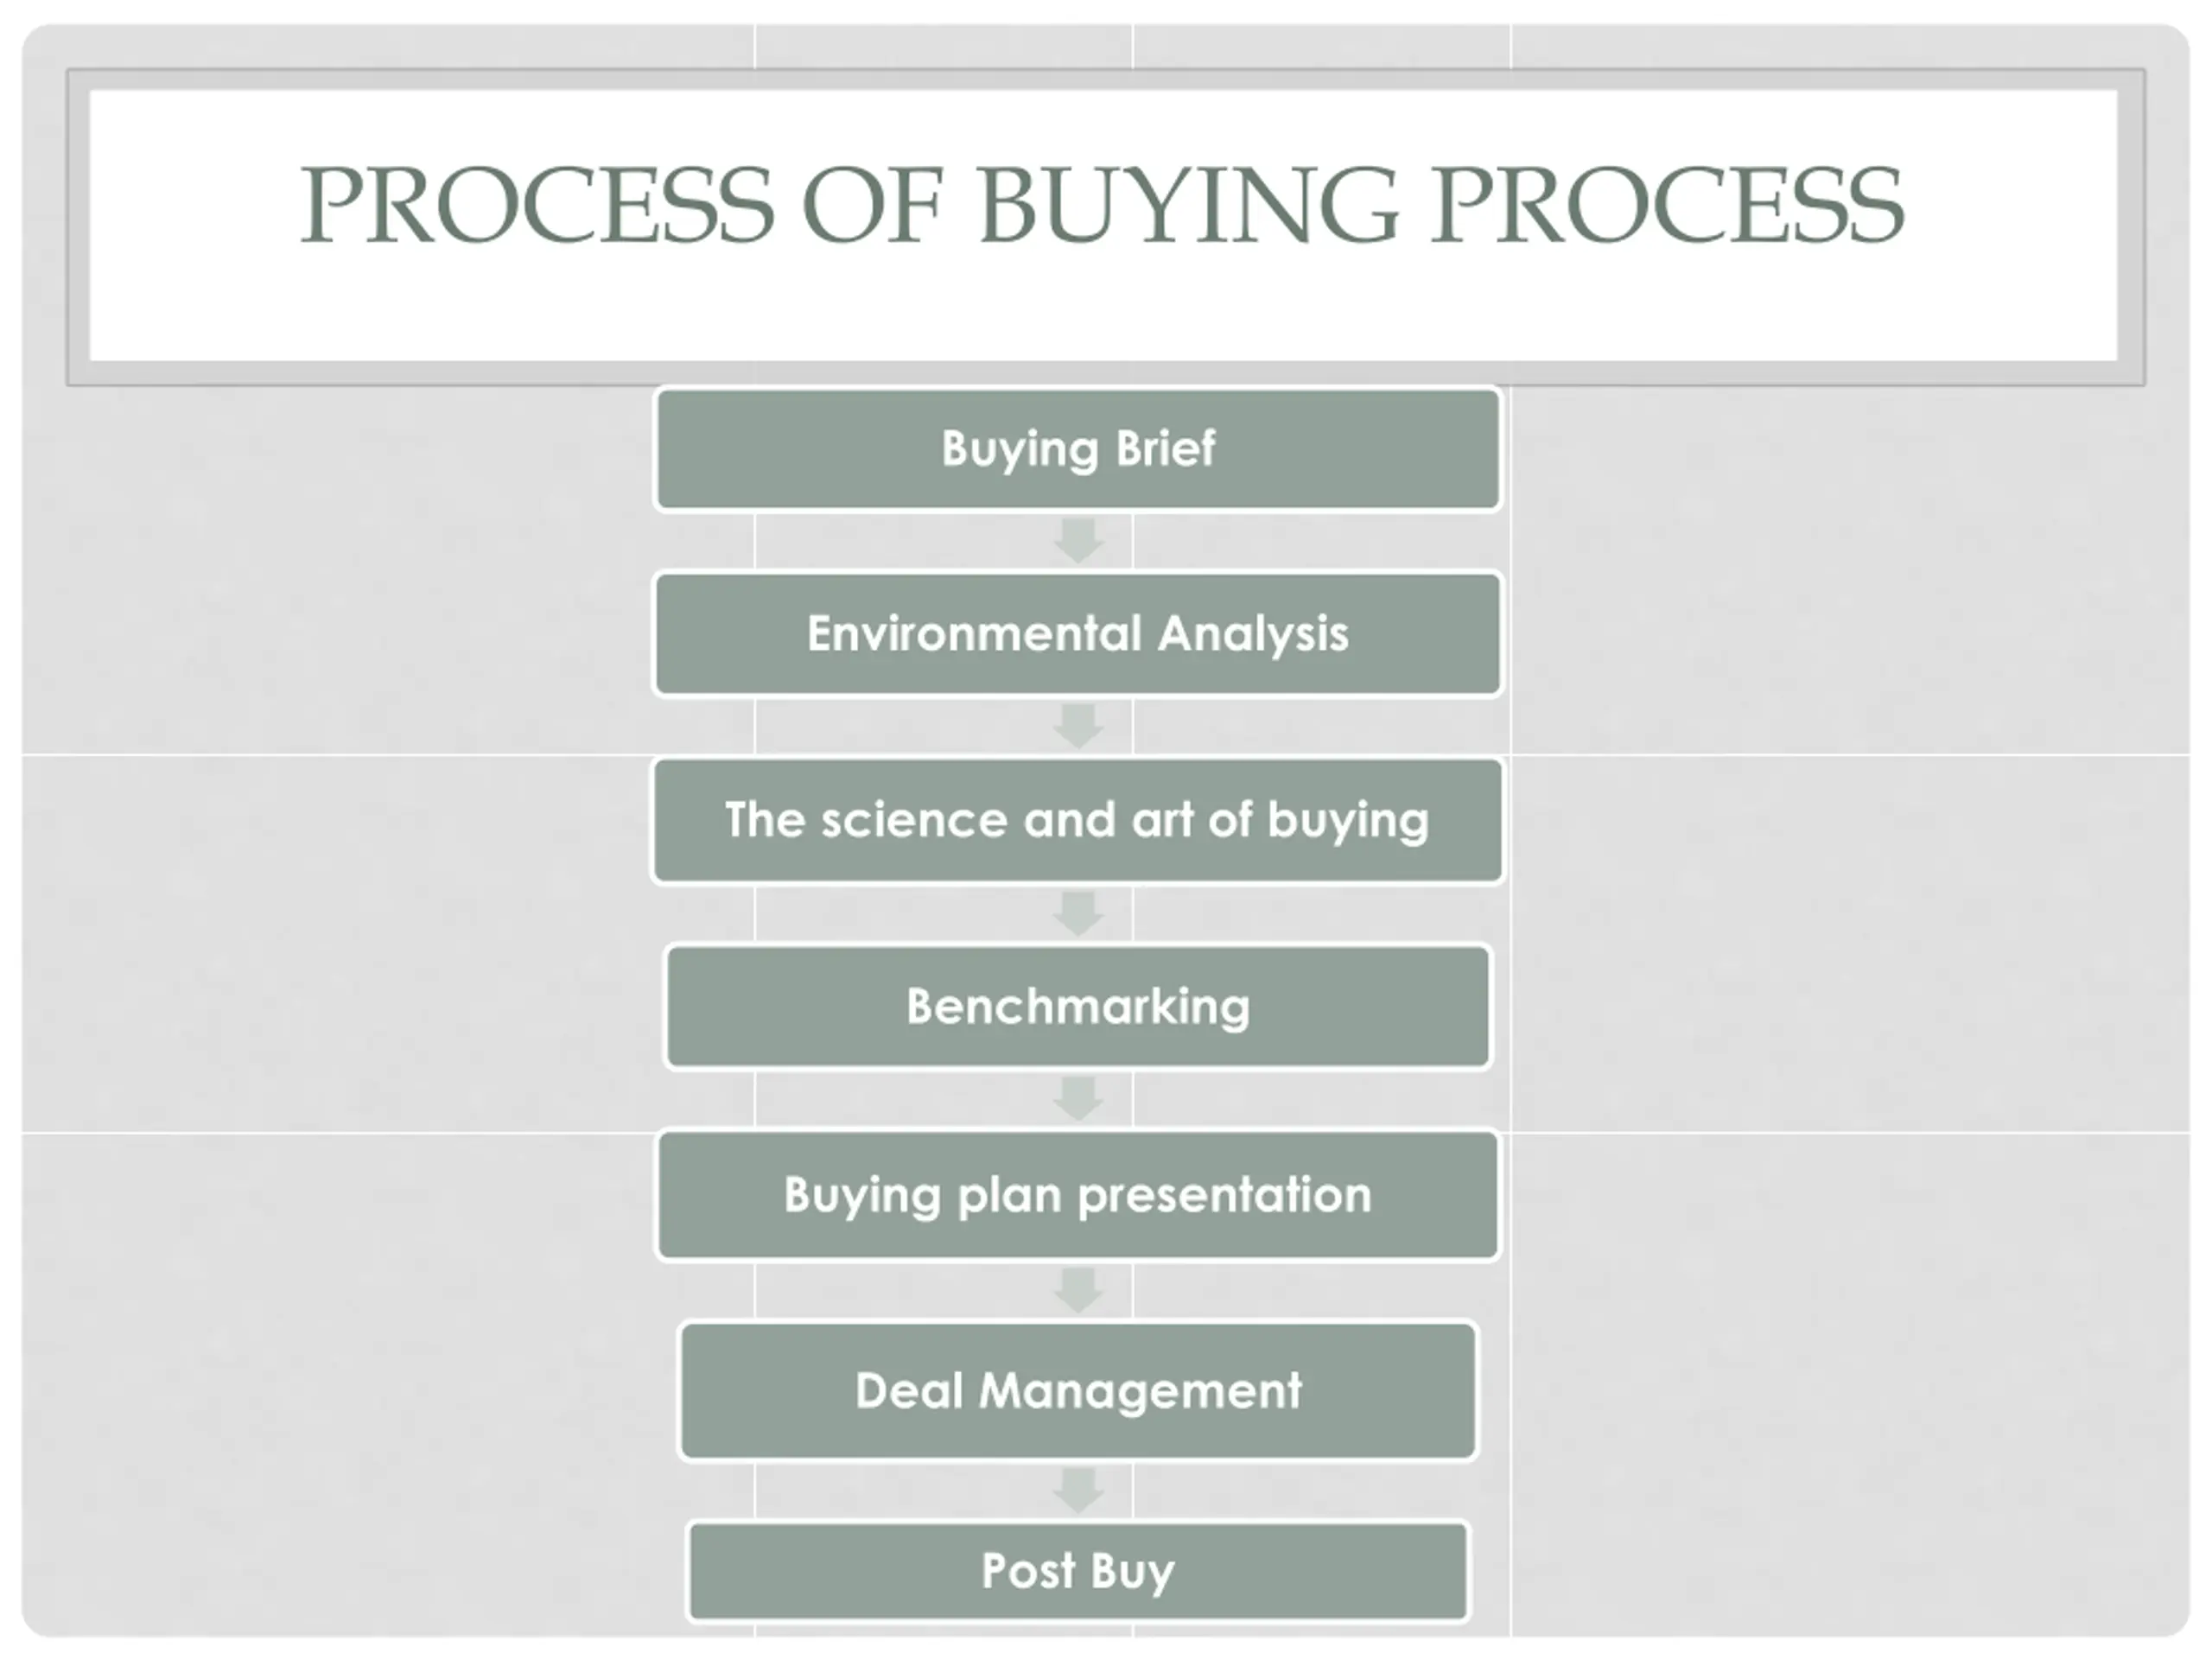The height and width of the screenshot is (1659, 2212).
Task: Select The science and art of buying box
Action: click(1077, 821)
